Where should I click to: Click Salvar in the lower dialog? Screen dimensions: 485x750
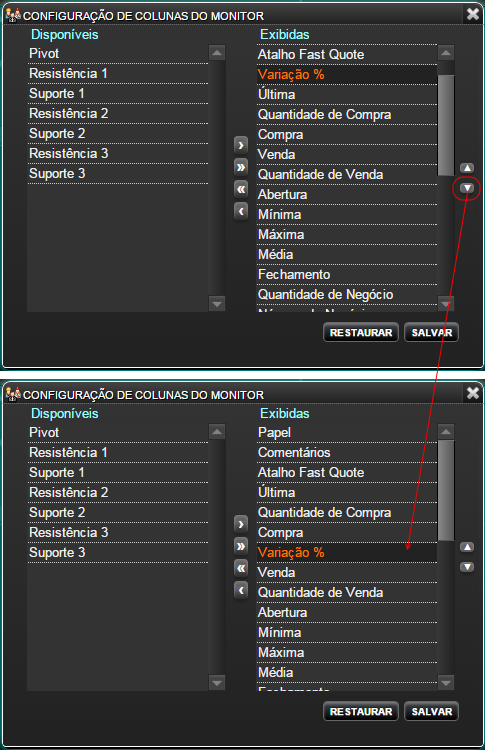click(x=431, y=711)
